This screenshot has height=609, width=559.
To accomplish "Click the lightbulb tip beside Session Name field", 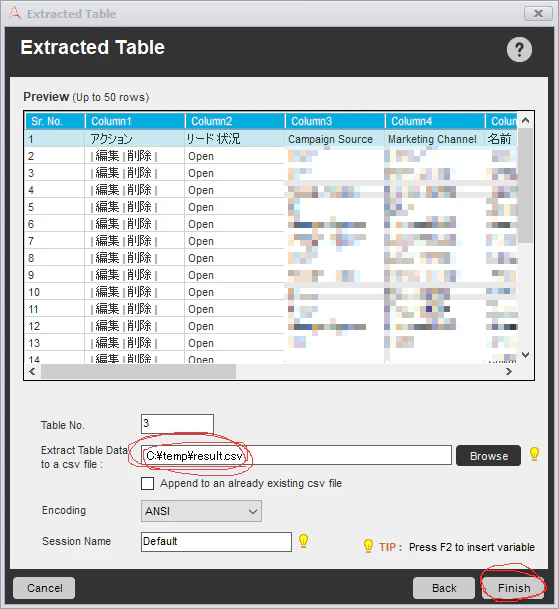I will [303, 541].
